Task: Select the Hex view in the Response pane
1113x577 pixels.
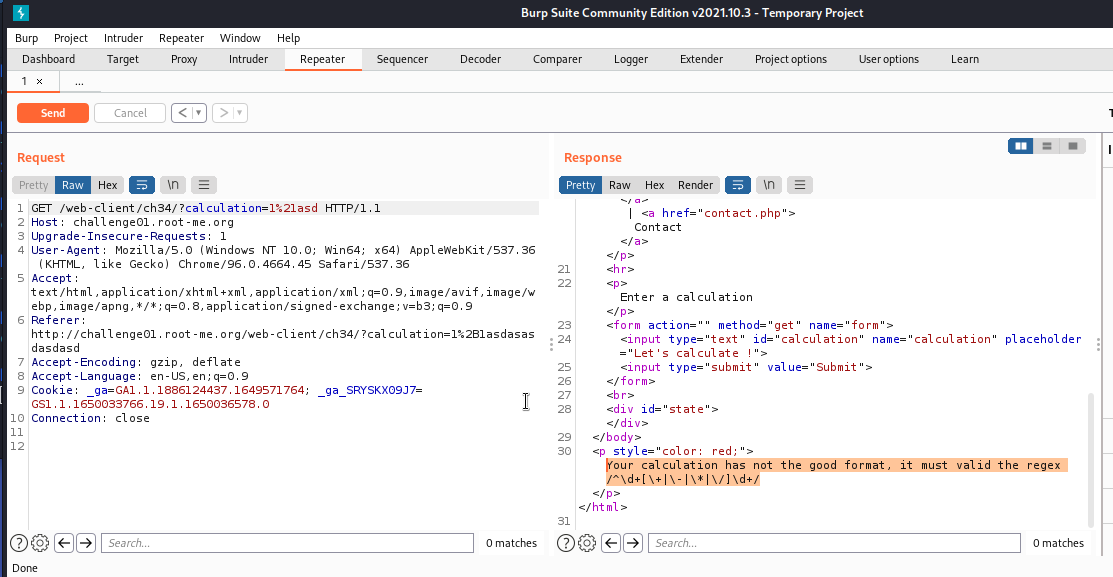Action: click(654, 185)
